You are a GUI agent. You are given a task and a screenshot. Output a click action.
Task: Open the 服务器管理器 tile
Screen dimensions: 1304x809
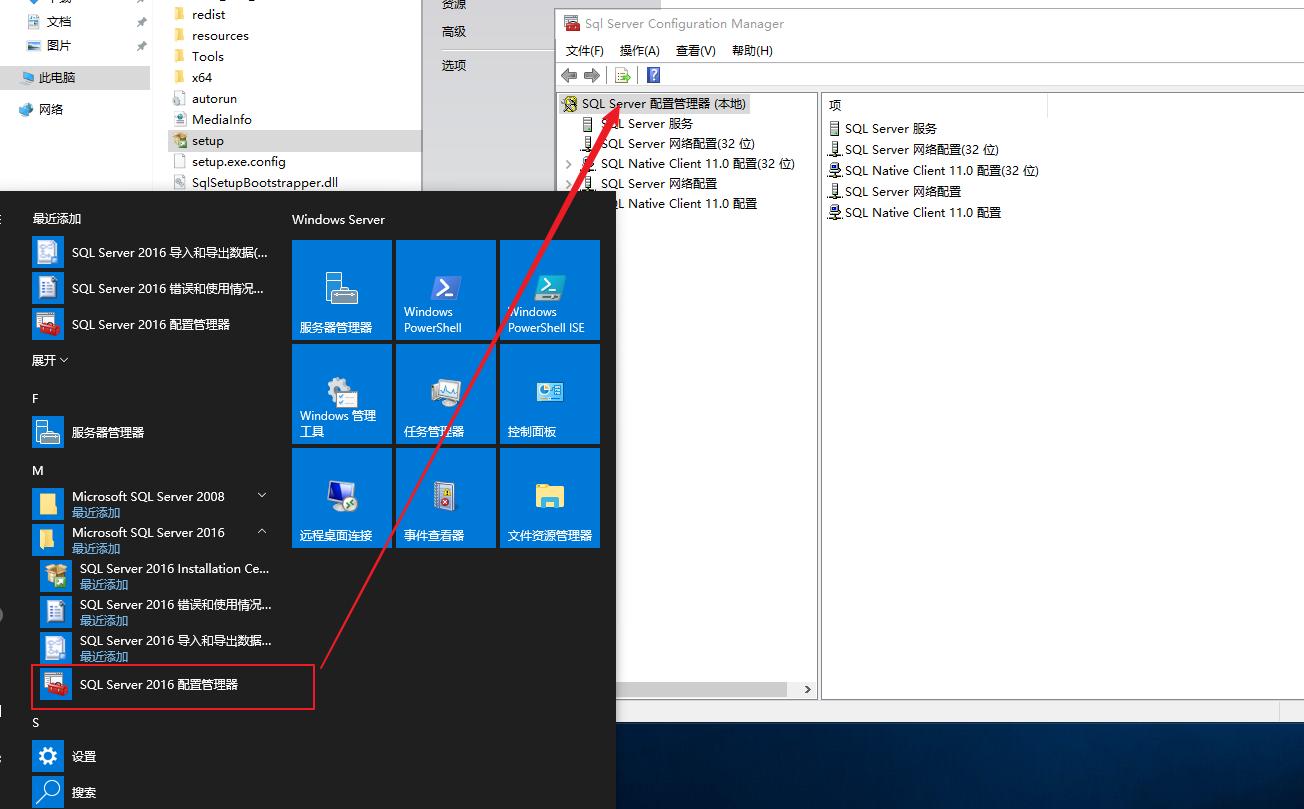[341, 289]
